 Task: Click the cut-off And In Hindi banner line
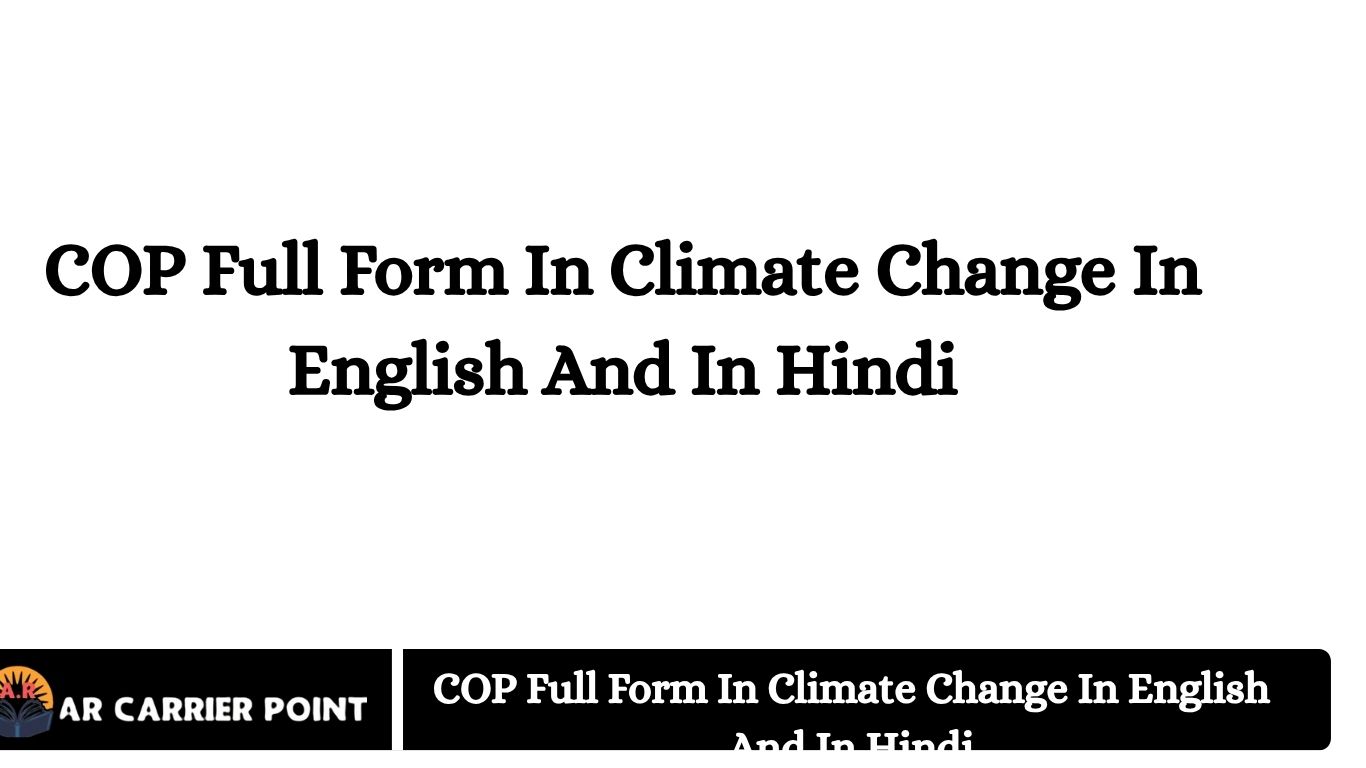pyautogui.click(x=851, y=740)
